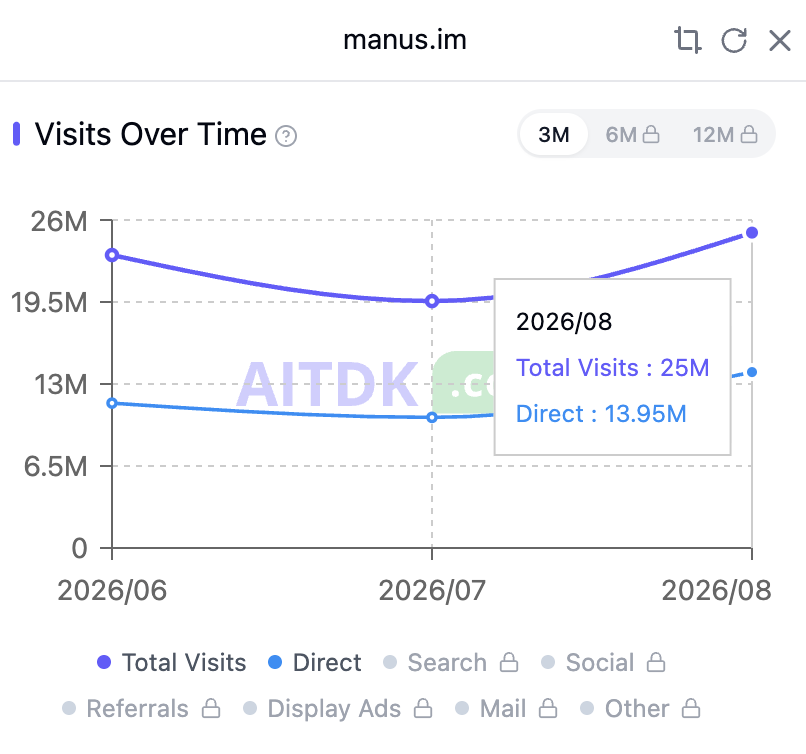Click the lock icon beside Social

pos(656,663)
